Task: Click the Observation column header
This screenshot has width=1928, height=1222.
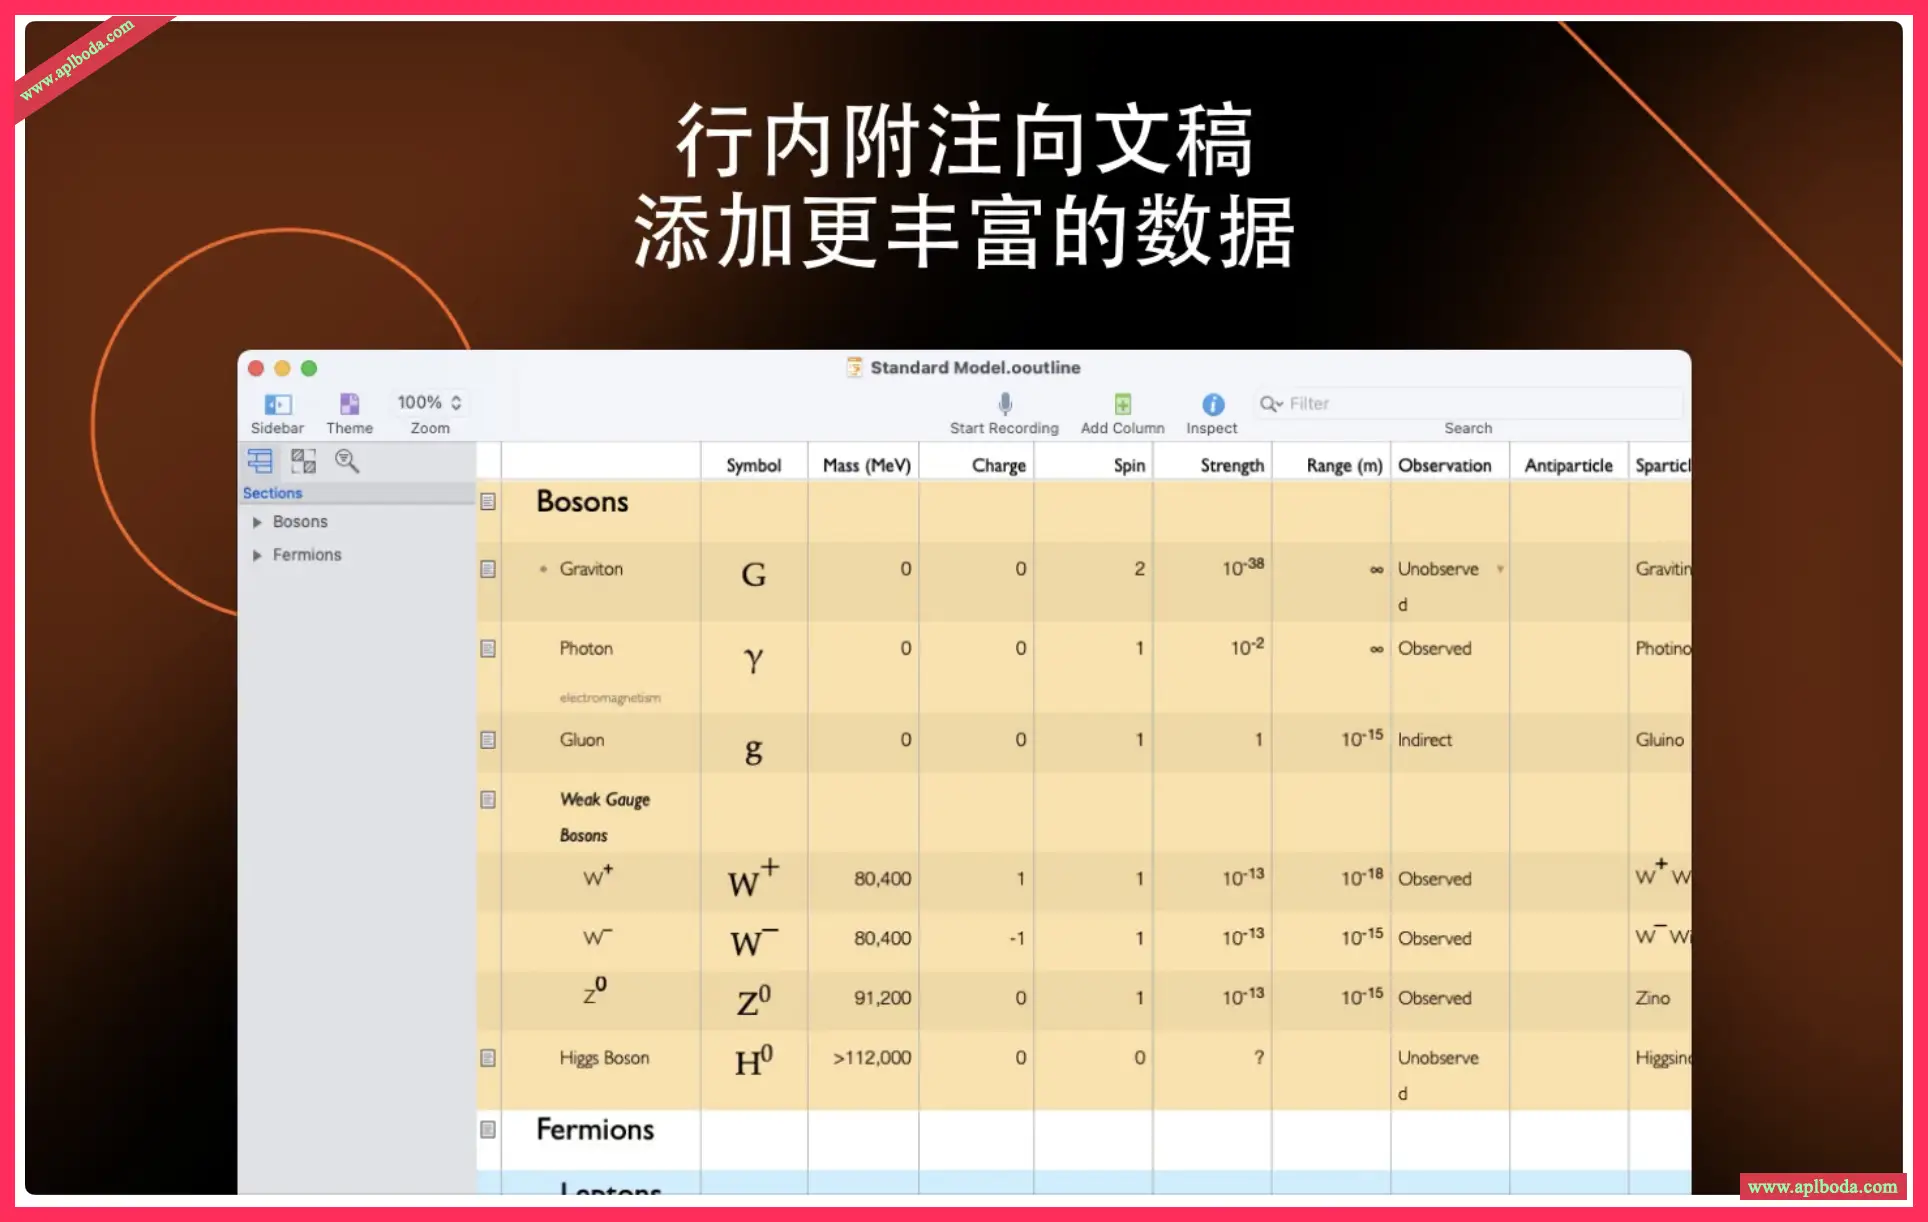Action: tap(1444, 465)
